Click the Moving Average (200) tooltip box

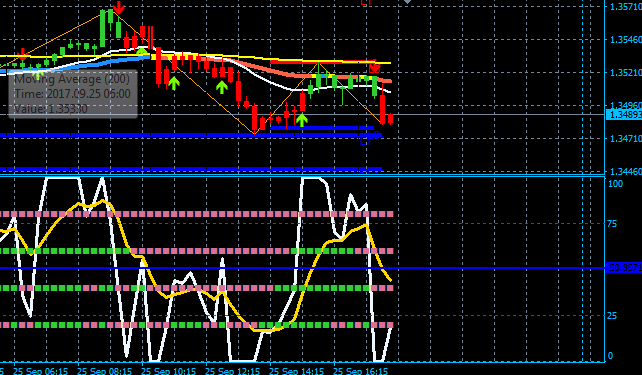pyautogui.click(x=72, y=94)
